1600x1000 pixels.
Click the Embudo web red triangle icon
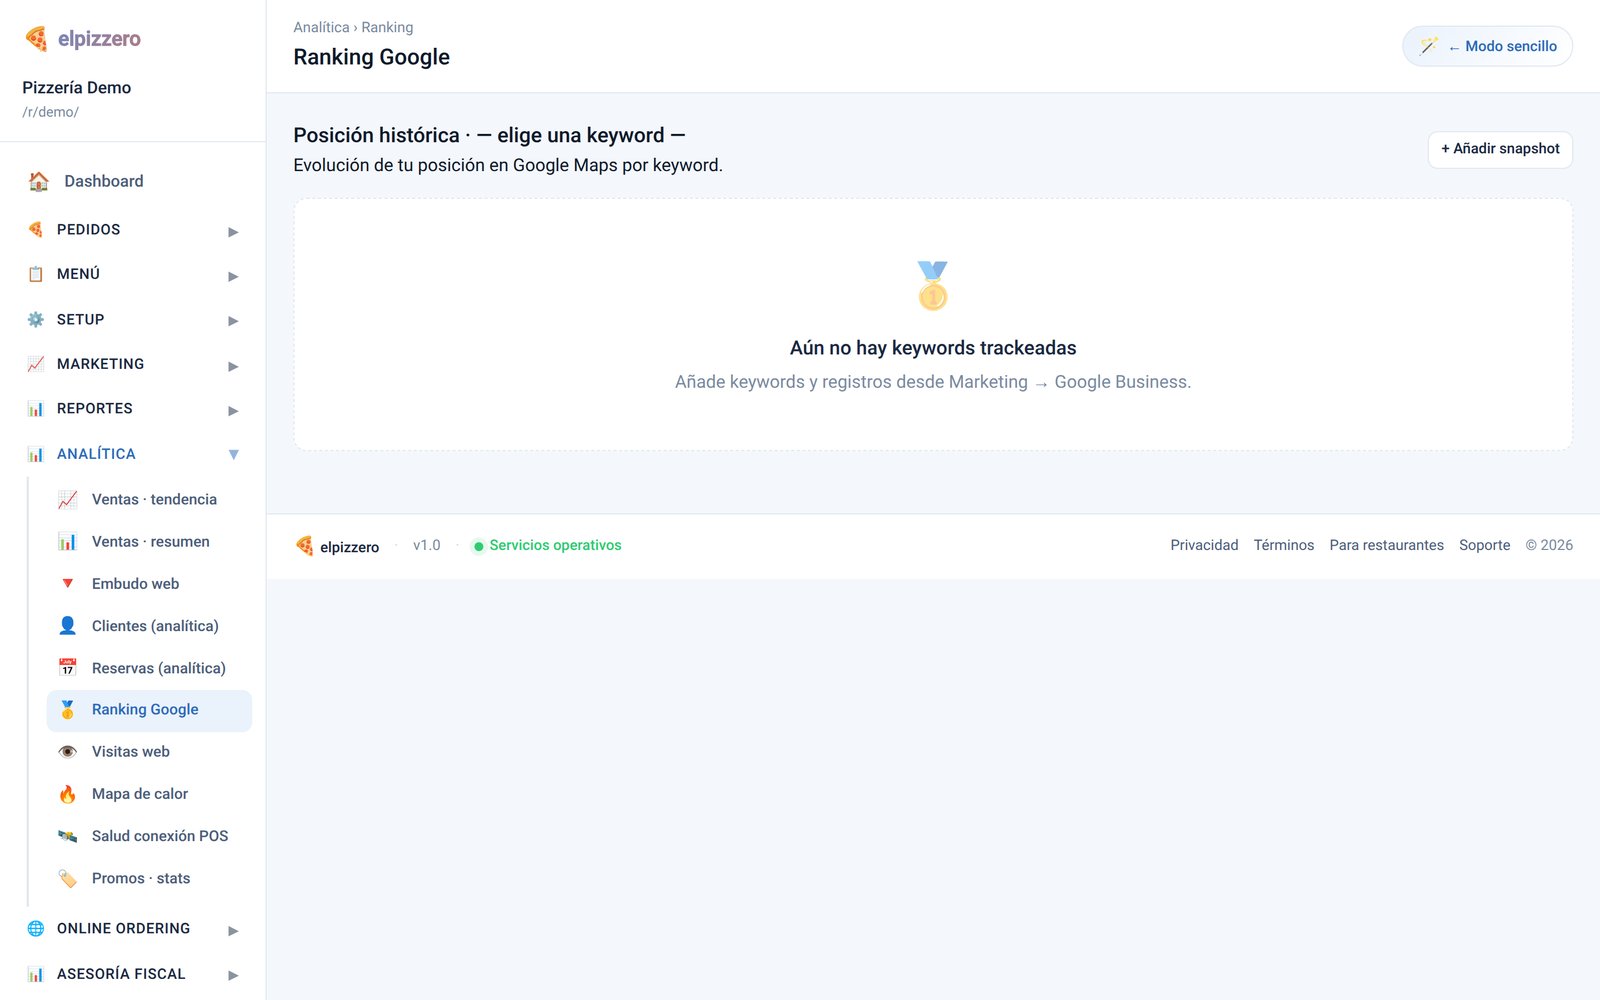tap(67, 583)
